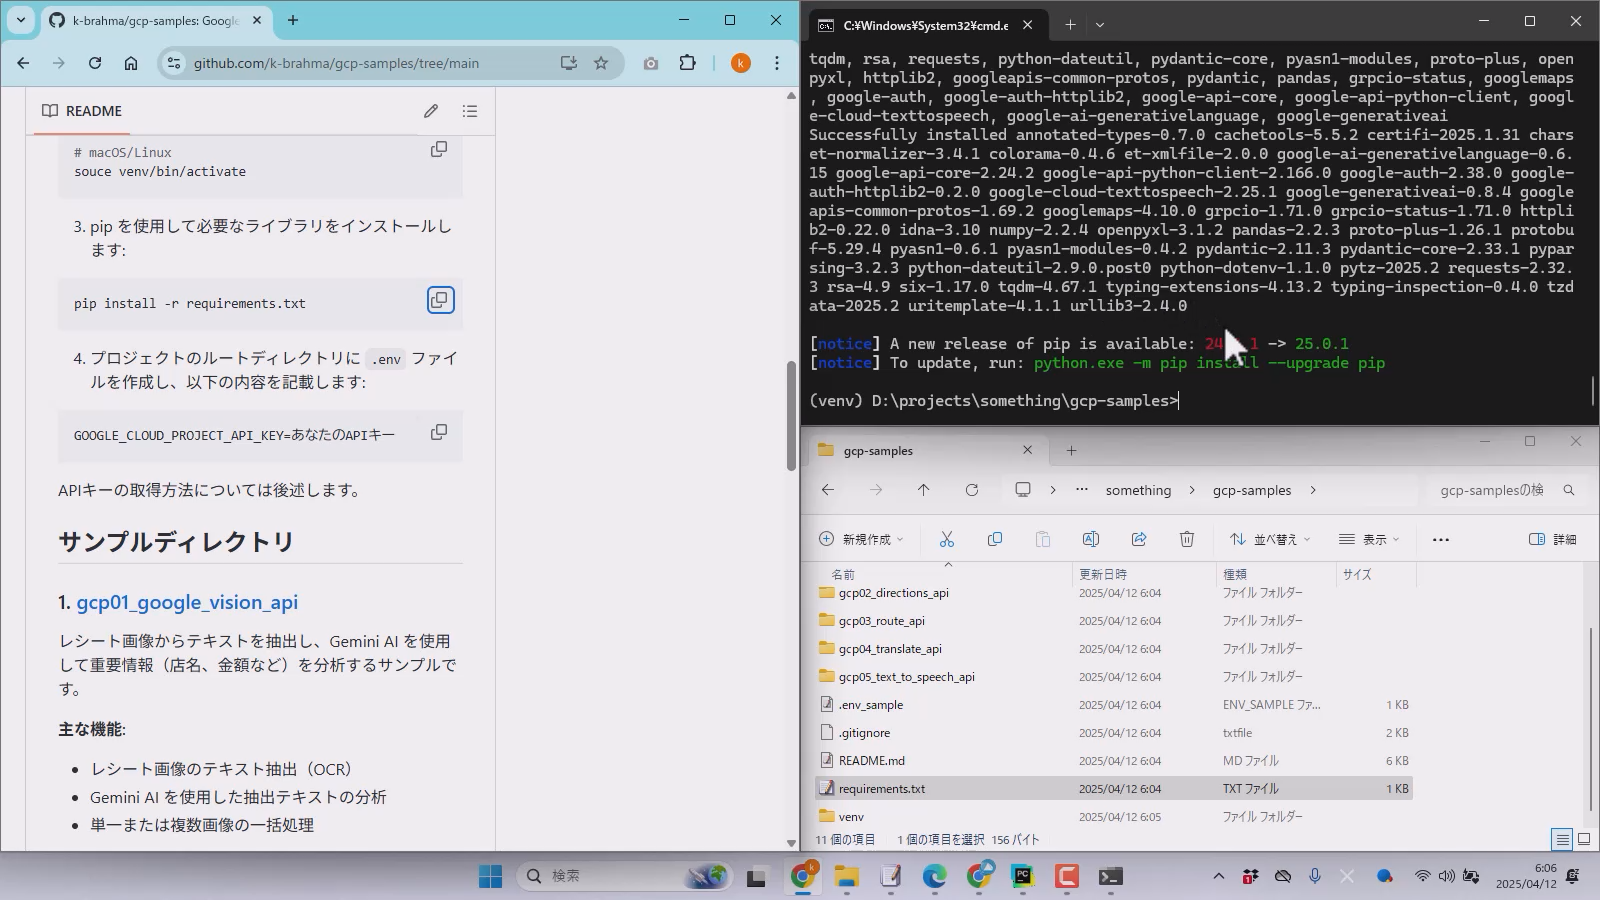Switch to details list view in status bar
Image resolution: width=1600 pixels, height=900 pixels.
coord(1561,839)
